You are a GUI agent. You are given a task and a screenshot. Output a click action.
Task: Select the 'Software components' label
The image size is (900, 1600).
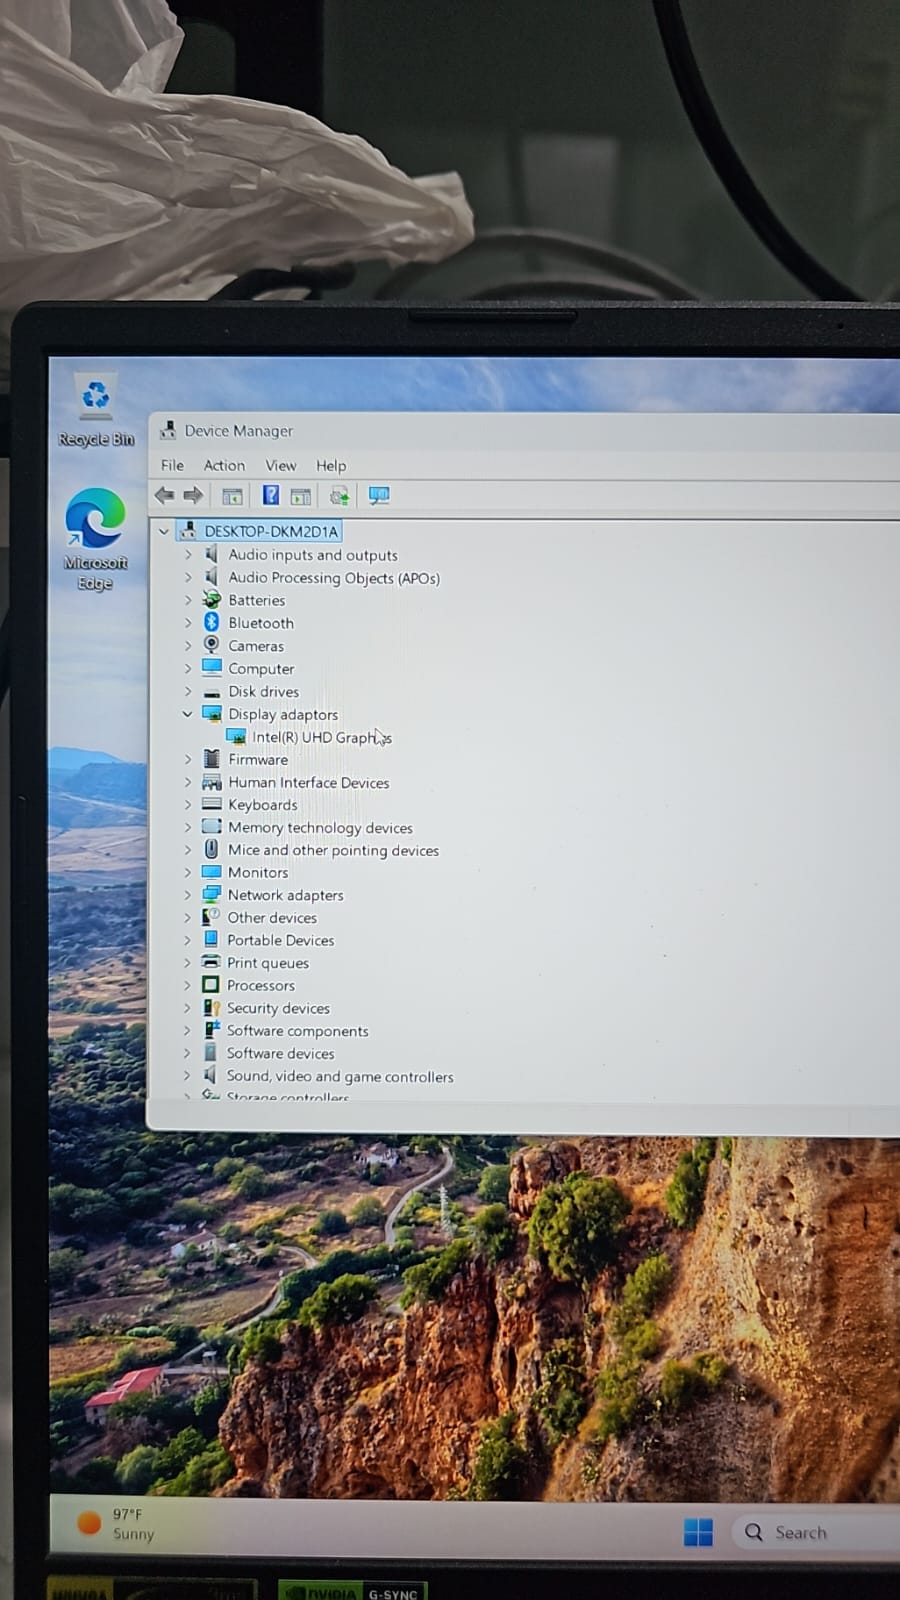coord(297,1031)
